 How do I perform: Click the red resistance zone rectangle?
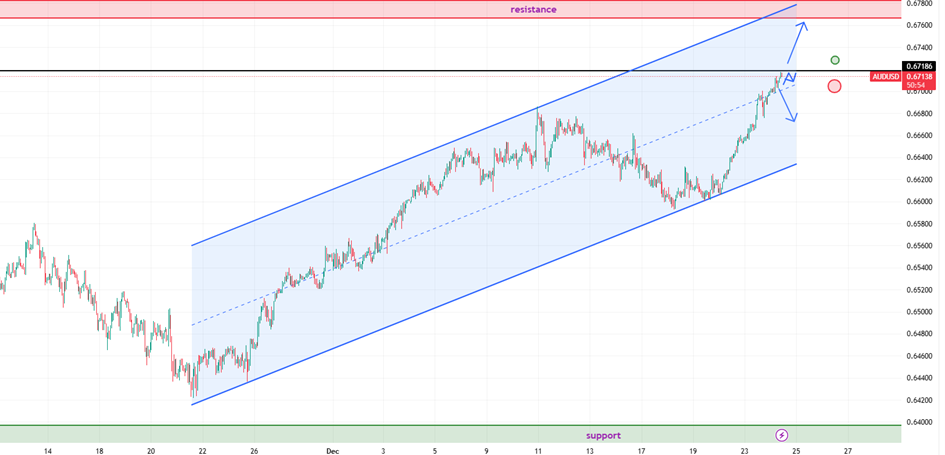coord(300,9)
